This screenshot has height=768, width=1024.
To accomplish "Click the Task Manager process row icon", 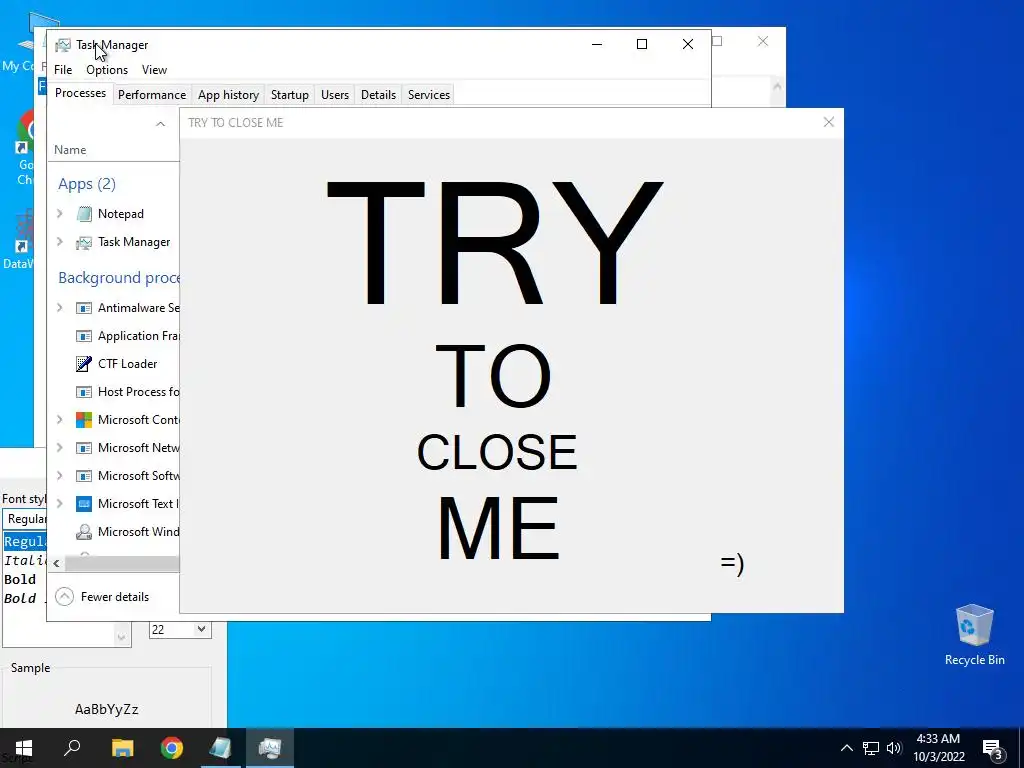I will coord(84,242).
